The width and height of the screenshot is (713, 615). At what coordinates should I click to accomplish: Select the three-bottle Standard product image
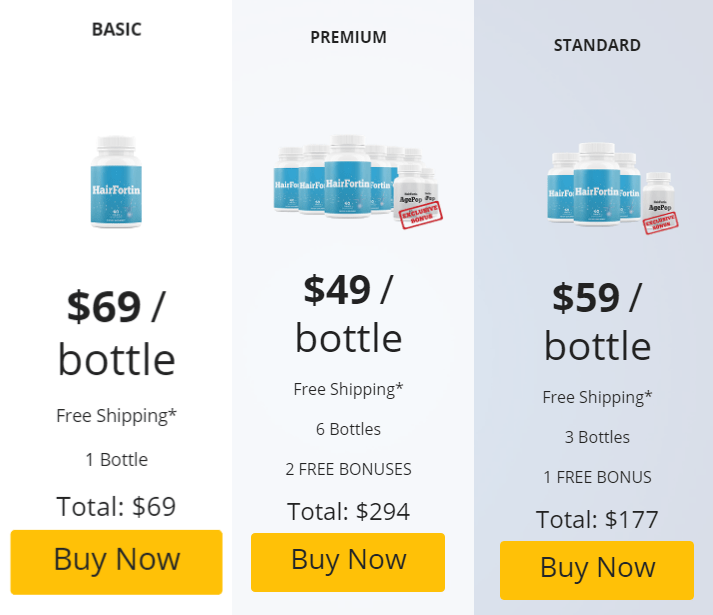click(612, 188)
